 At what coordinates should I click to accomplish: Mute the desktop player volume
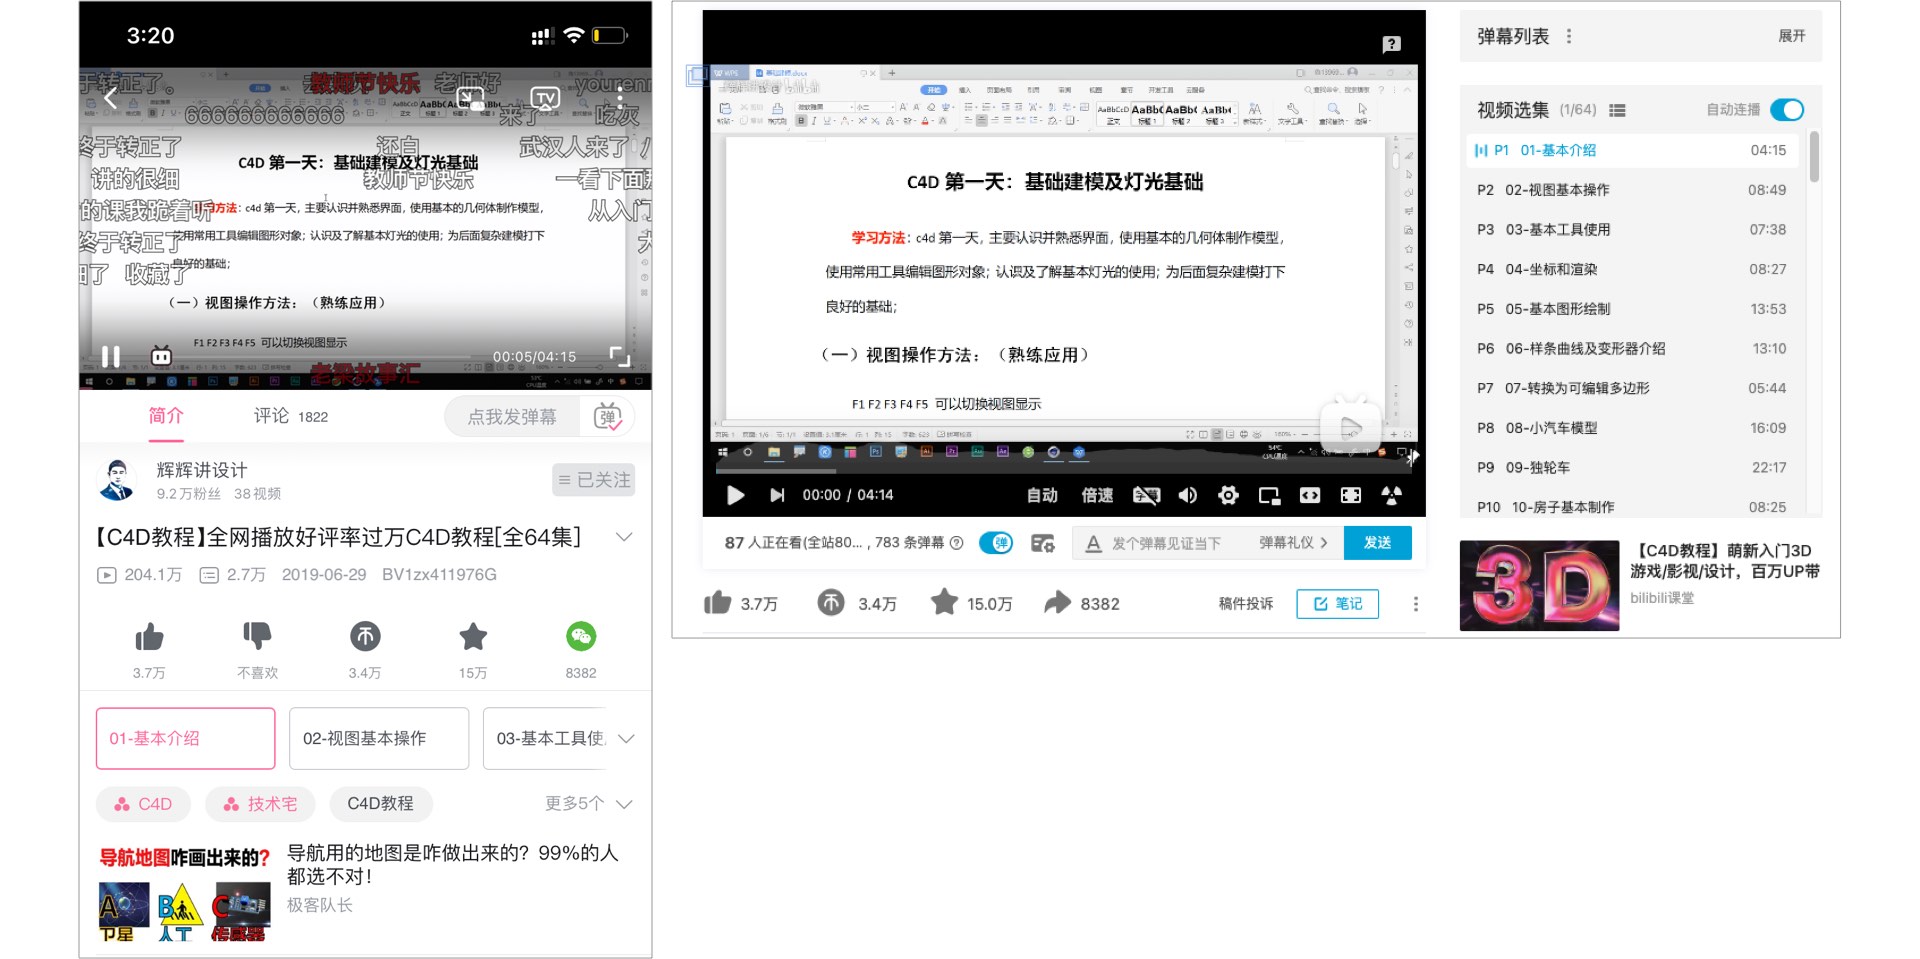[1188, 495]
